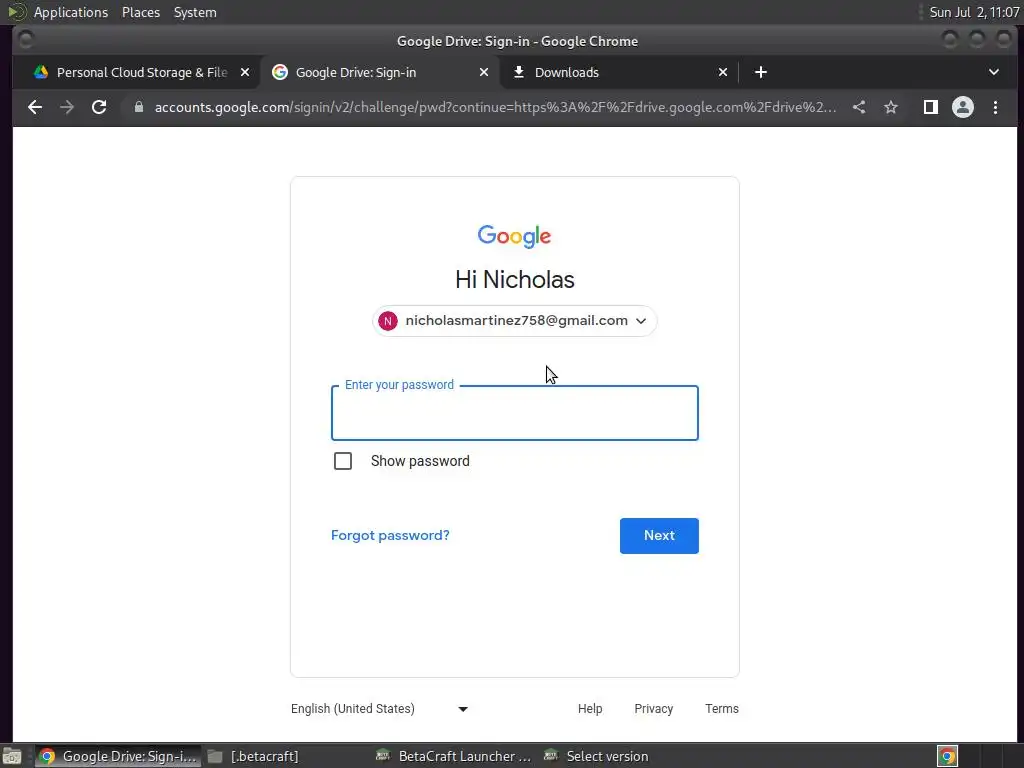Screen dimensions: 1024x768
Task: Open the tab search chevron in Chrome
Action: tap(994, 72)
